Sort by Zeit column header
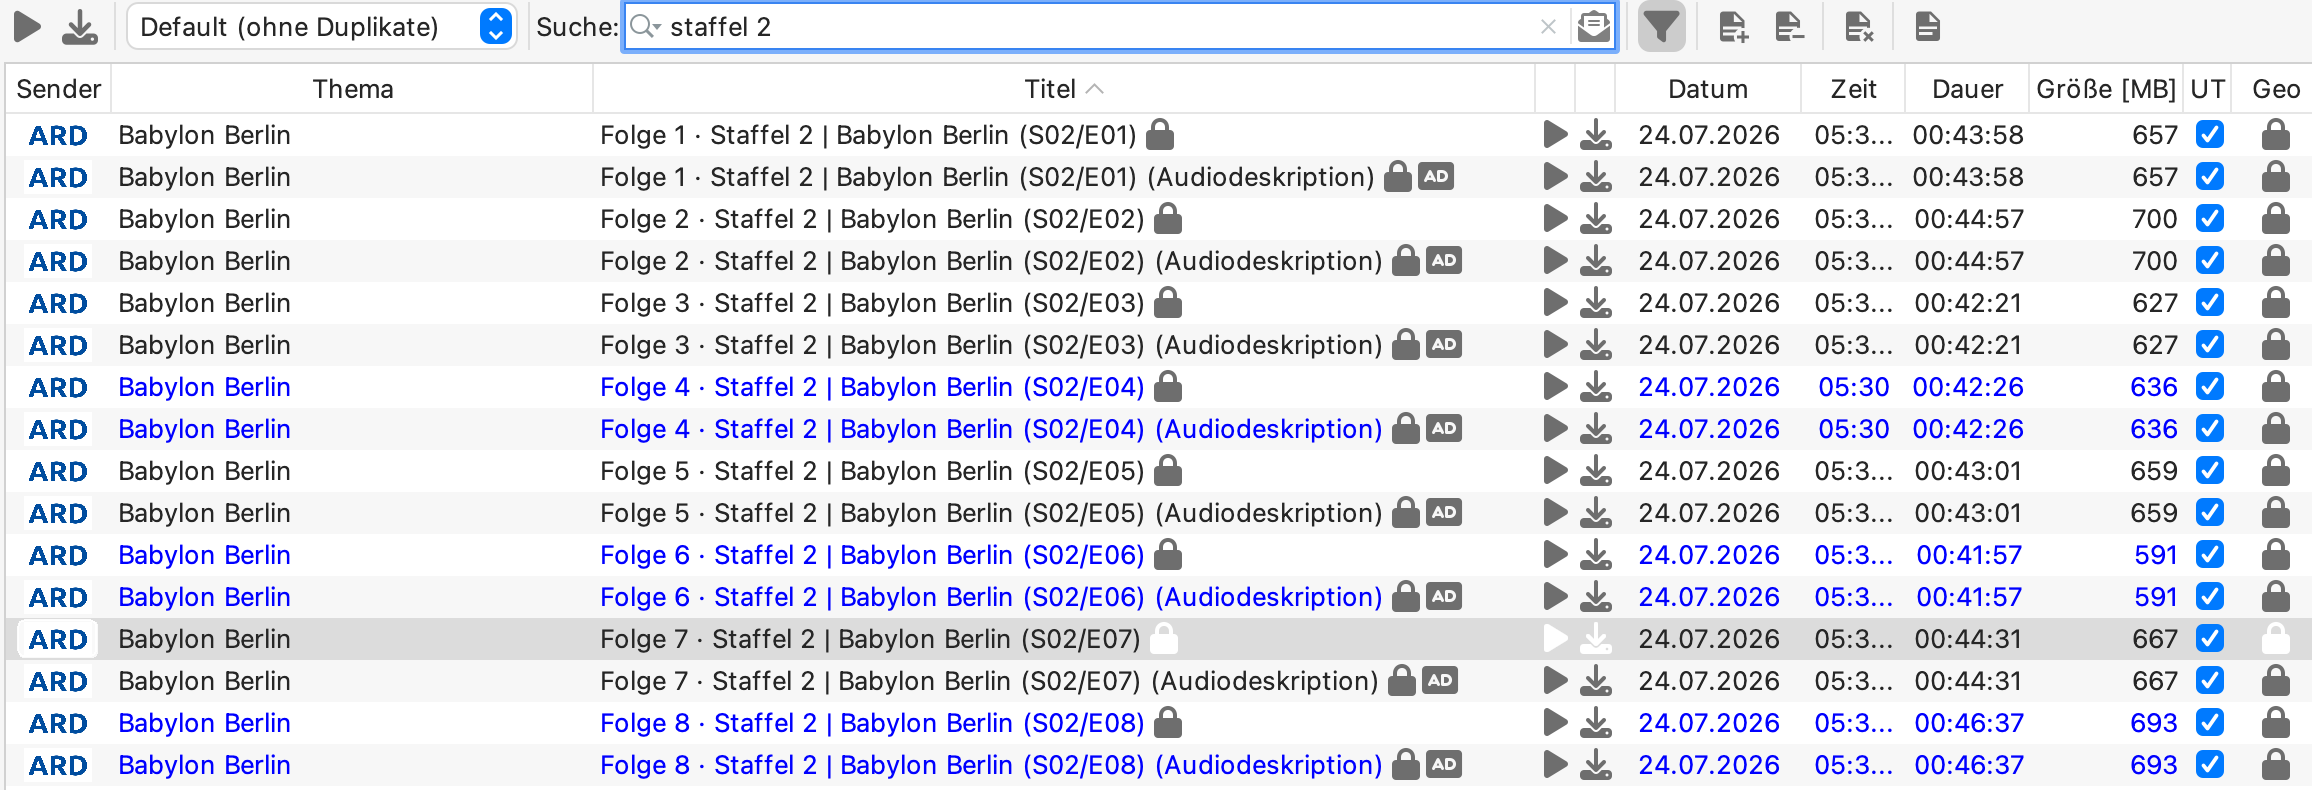The image size is (2312, 790). pos(1853,89)
